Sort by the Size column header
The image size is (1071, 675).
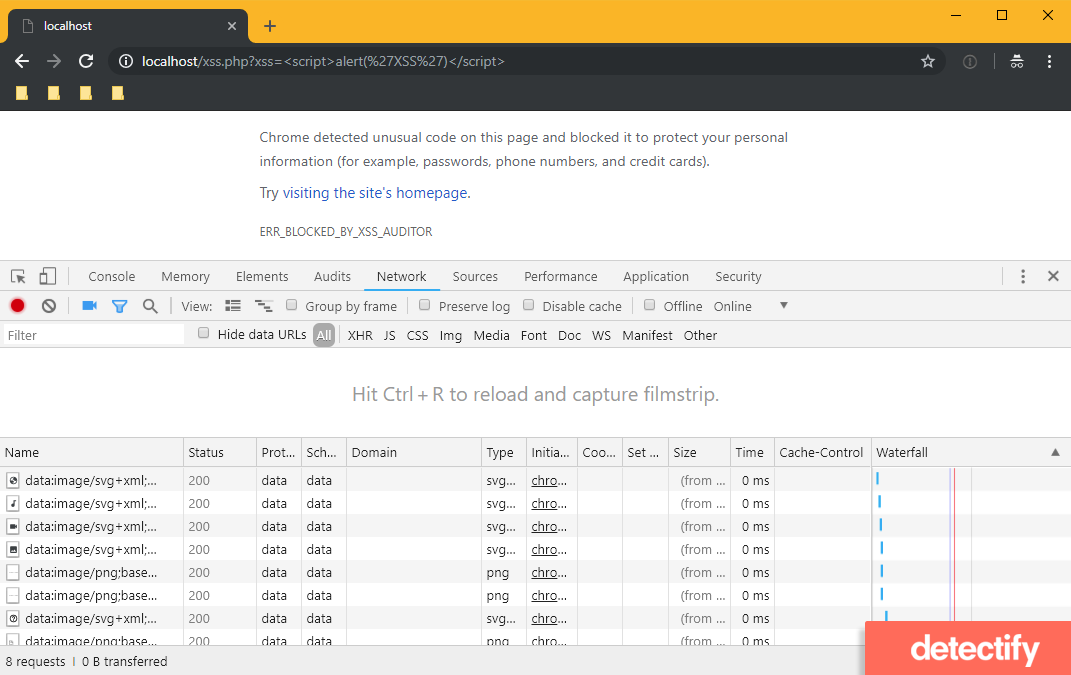[x=699, y=452]
